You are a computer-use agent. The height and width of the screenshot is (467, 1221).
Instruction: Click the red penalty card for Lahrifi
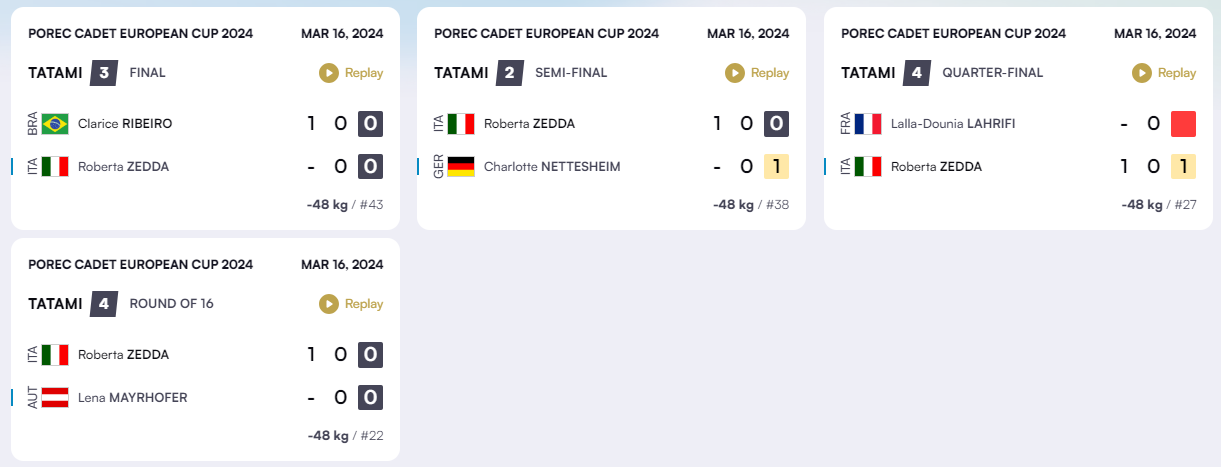[x=1184, y=124]
